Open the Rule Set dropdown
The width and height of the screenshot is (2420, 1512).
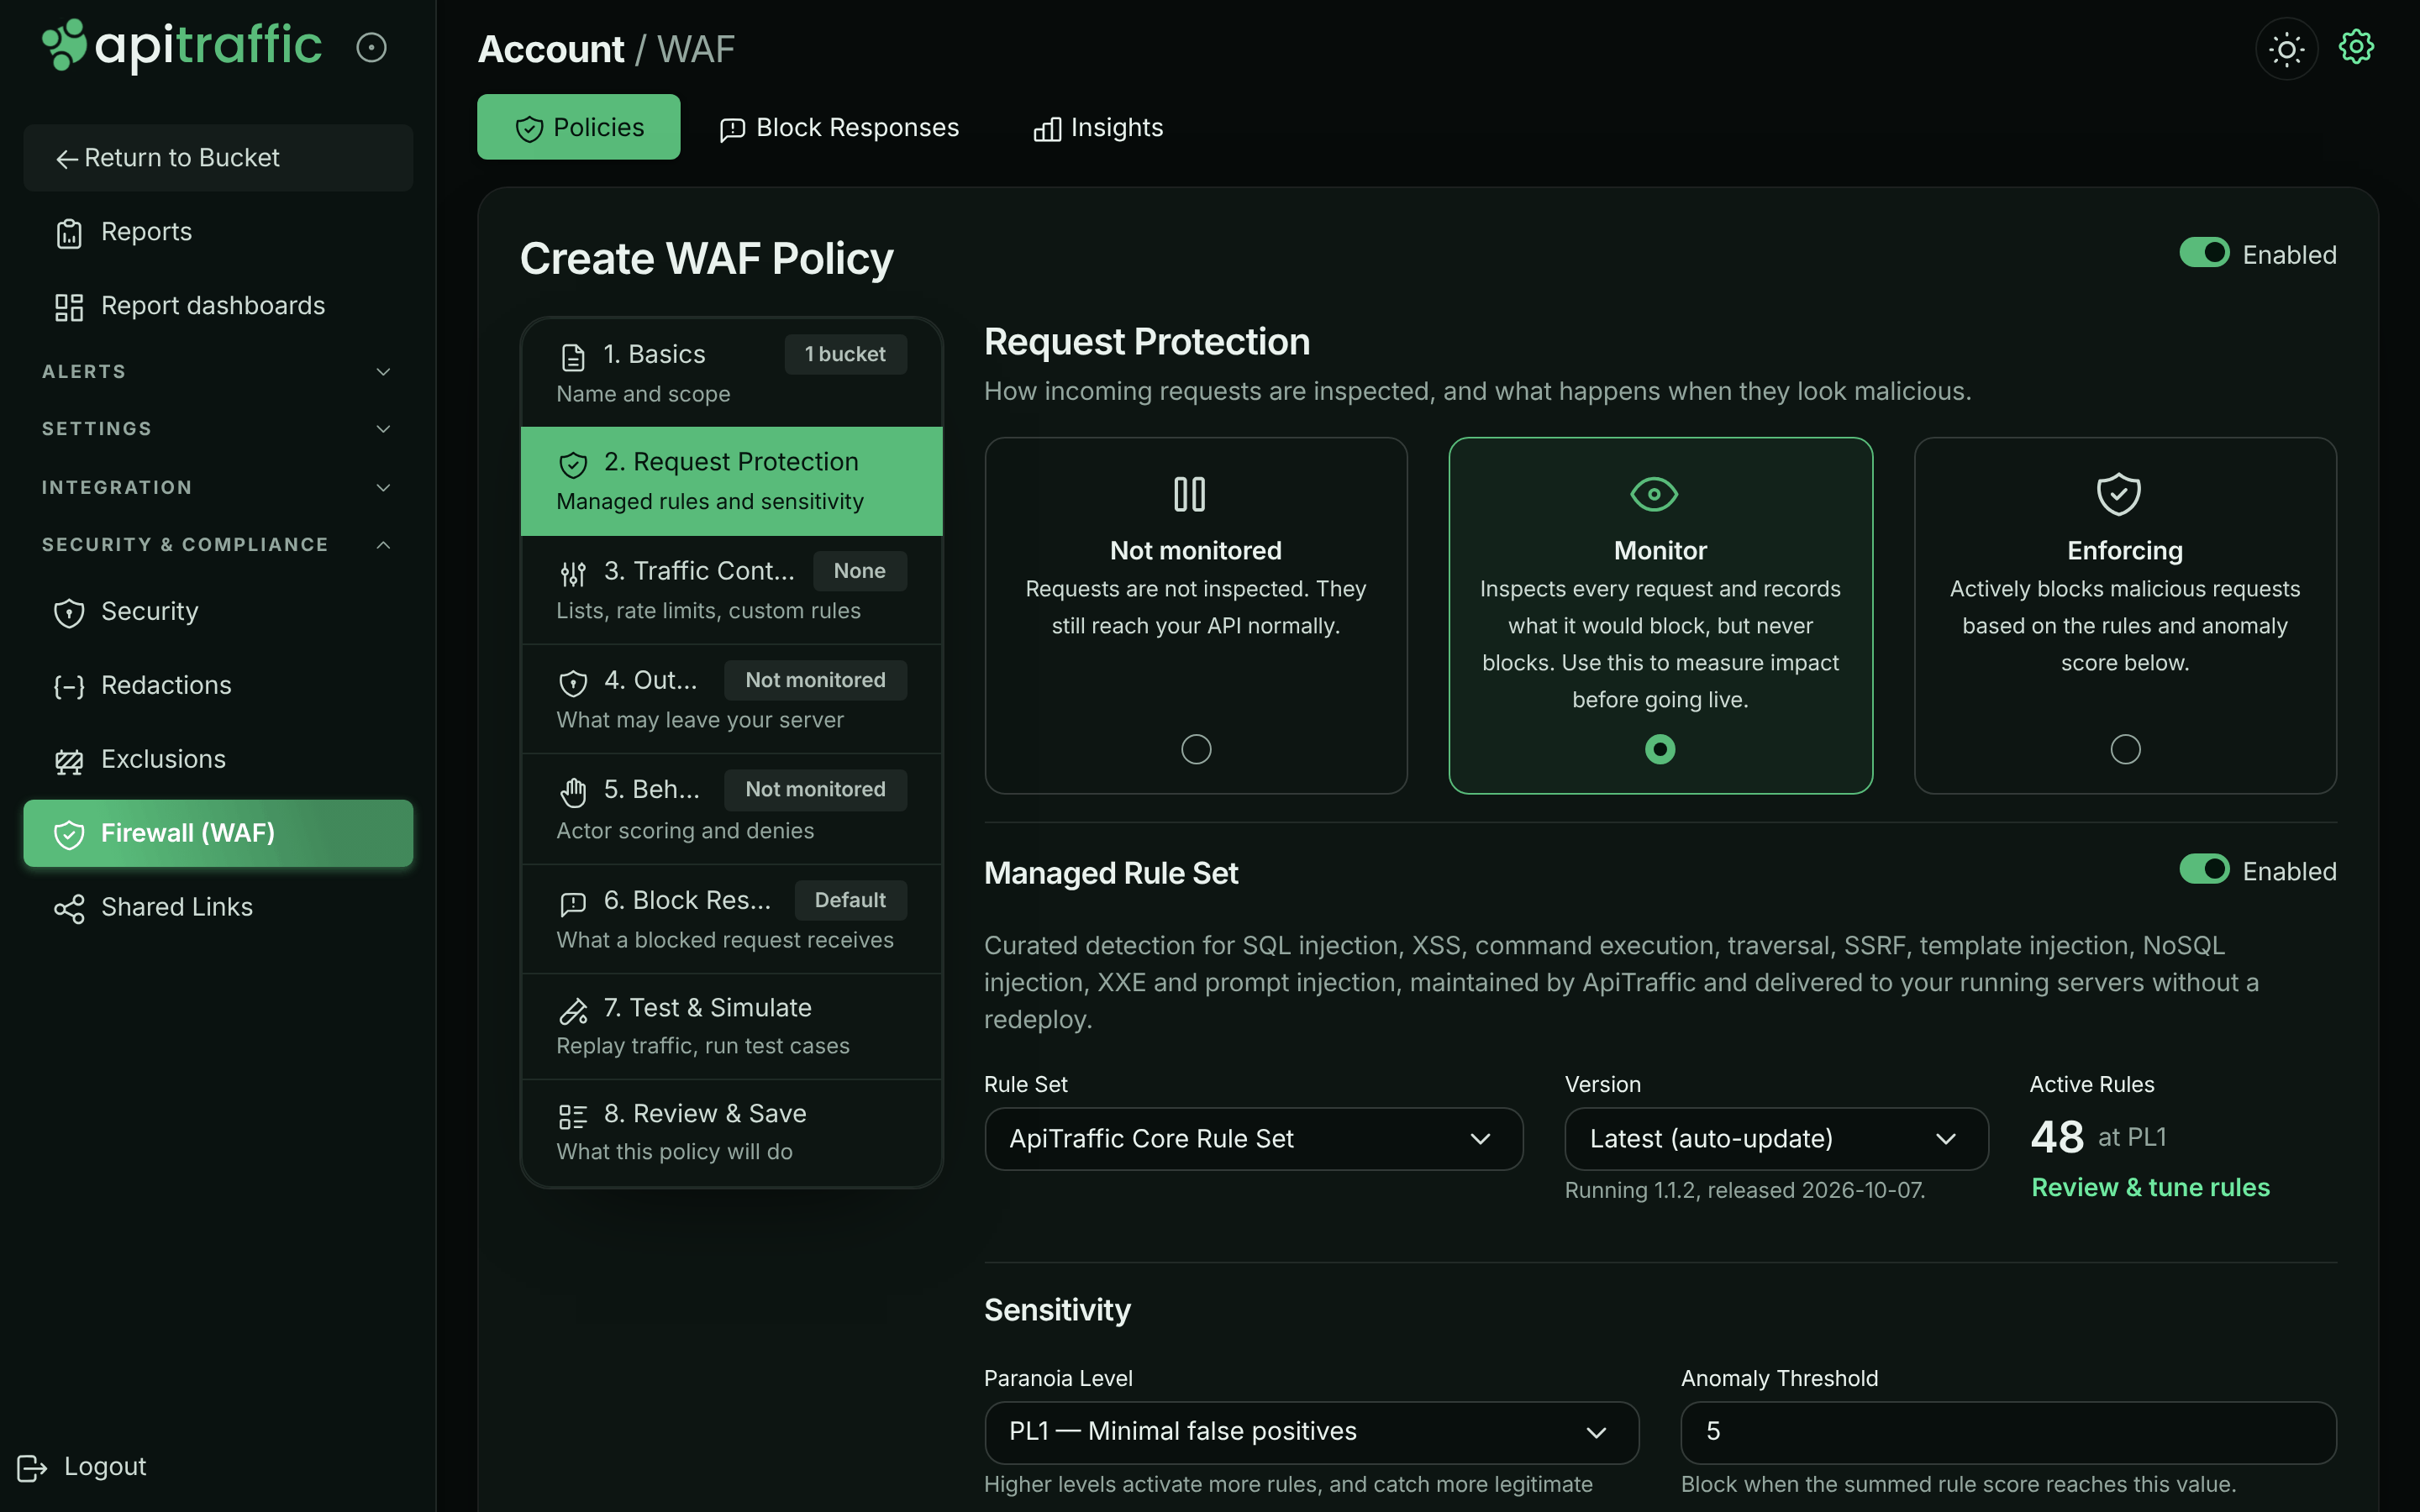point(1253,1138)
